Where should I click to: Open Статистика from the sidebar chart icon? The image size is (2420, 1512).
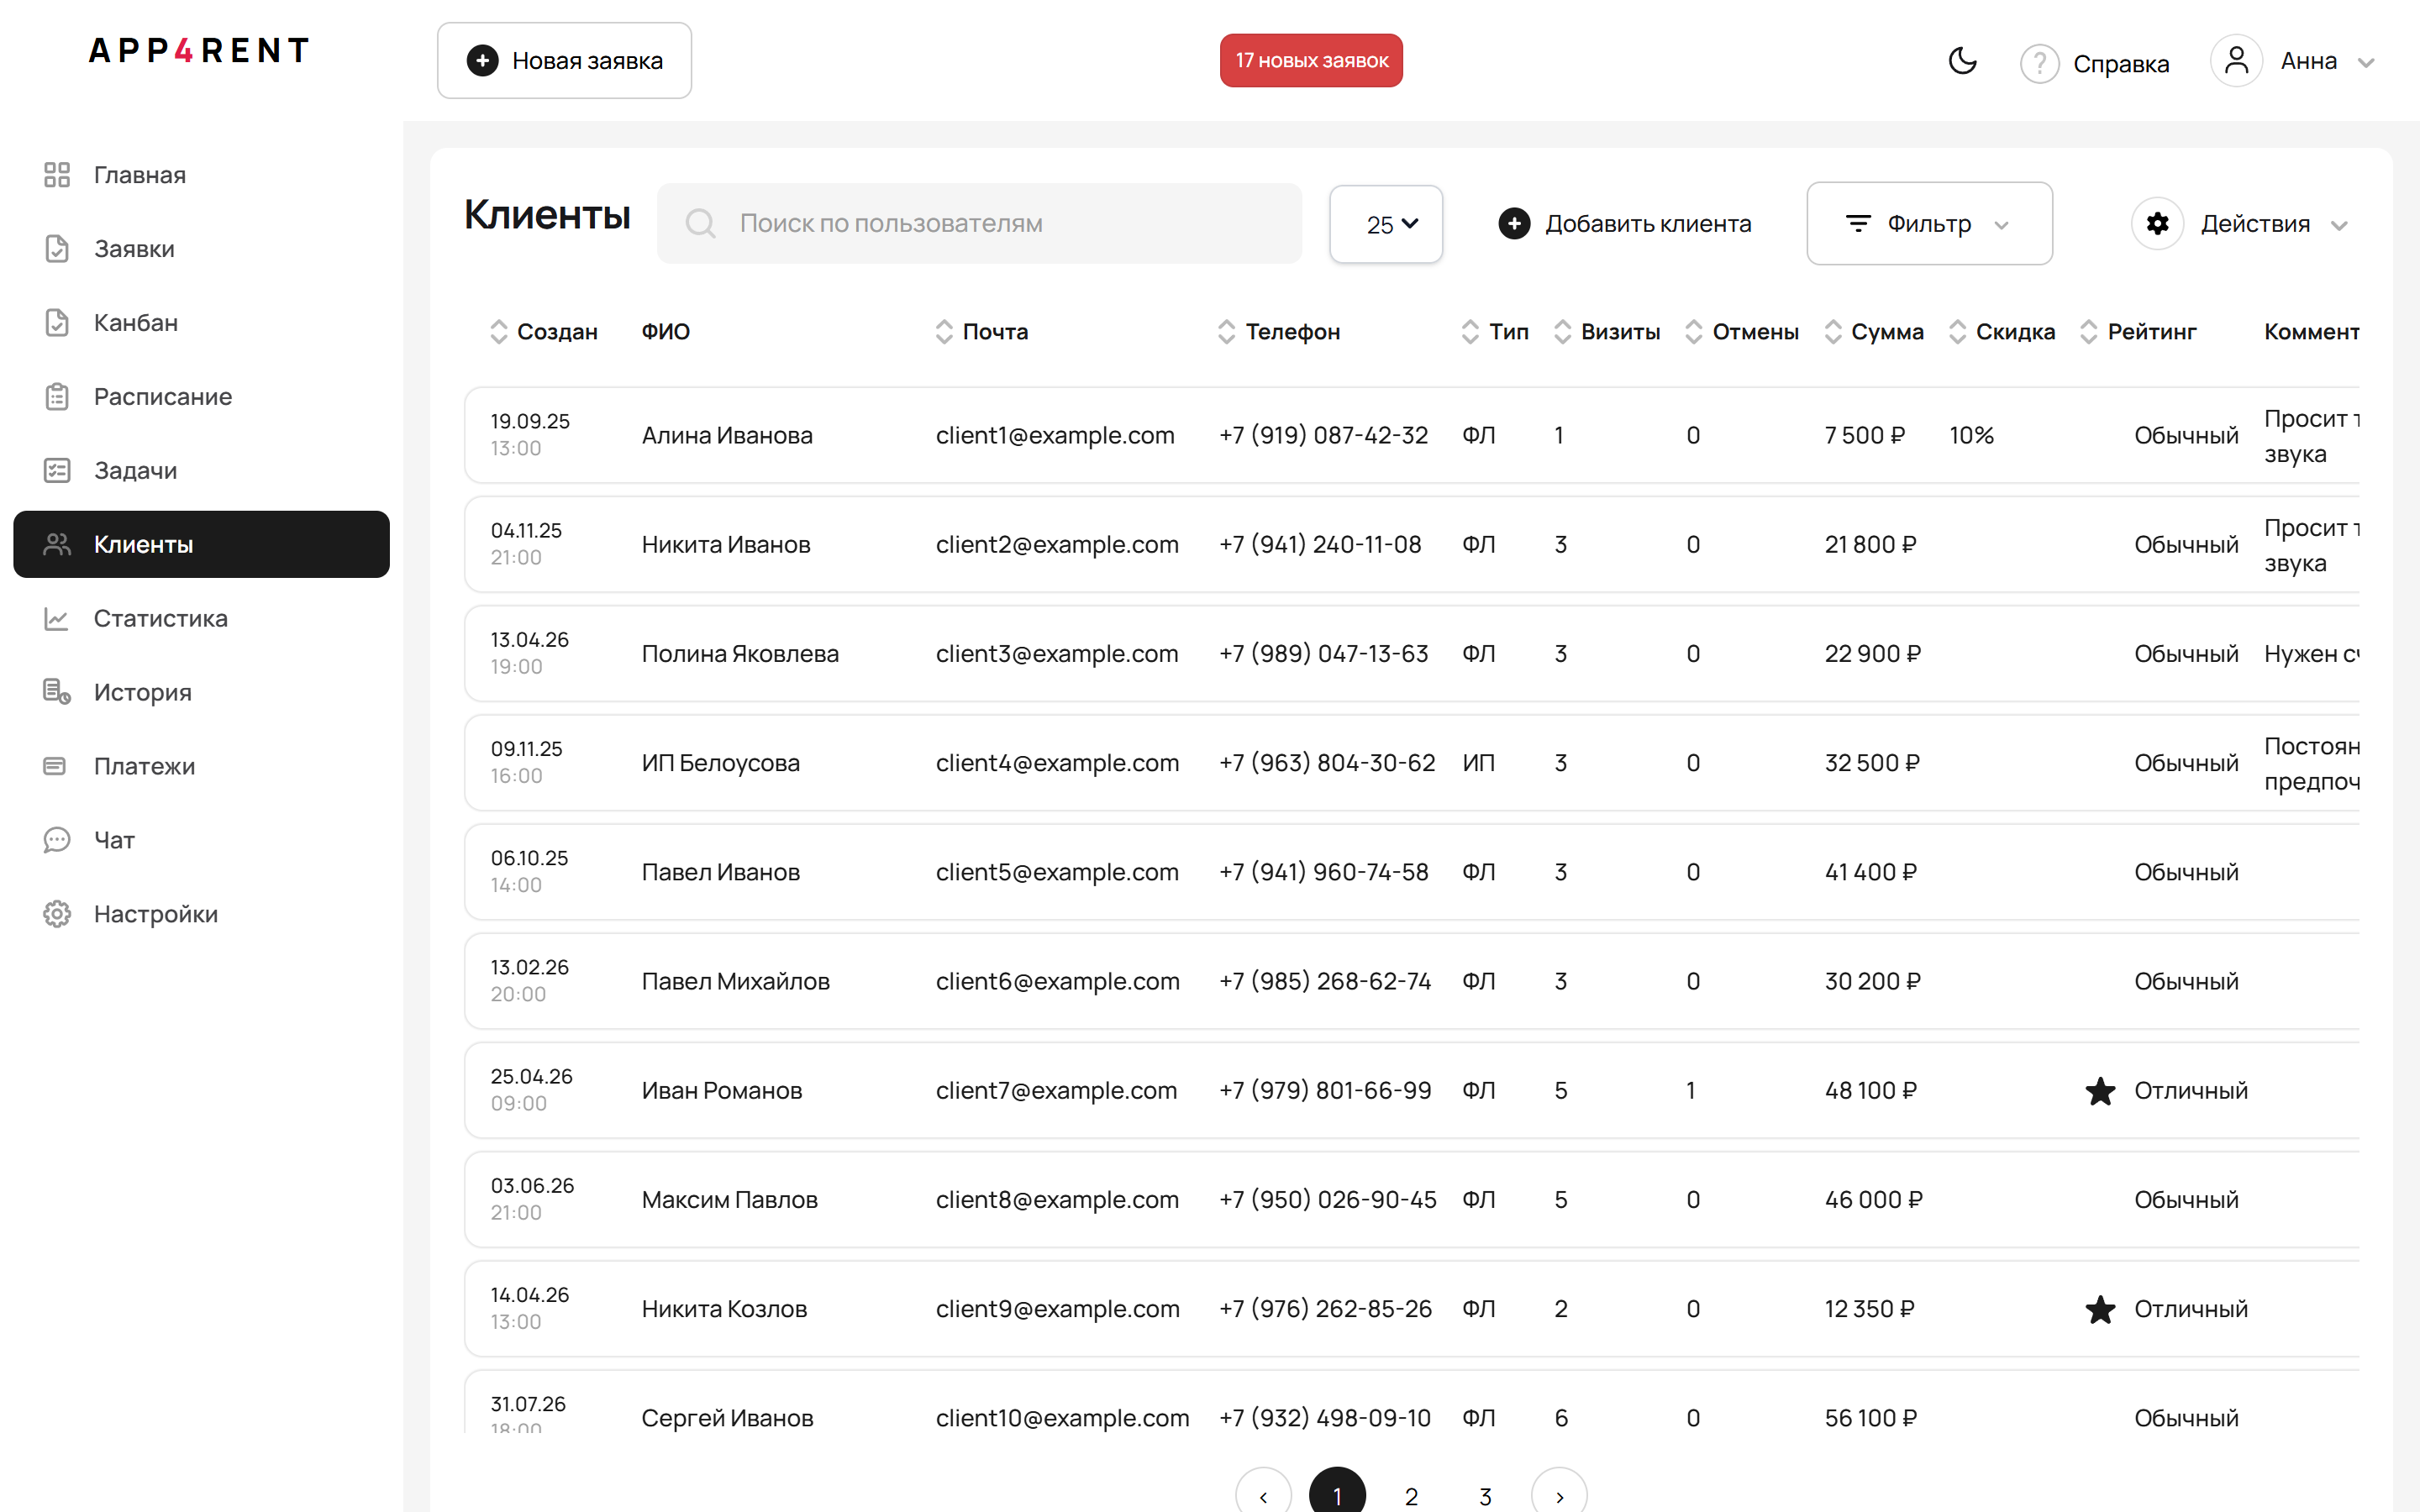(x=56, y=619)
